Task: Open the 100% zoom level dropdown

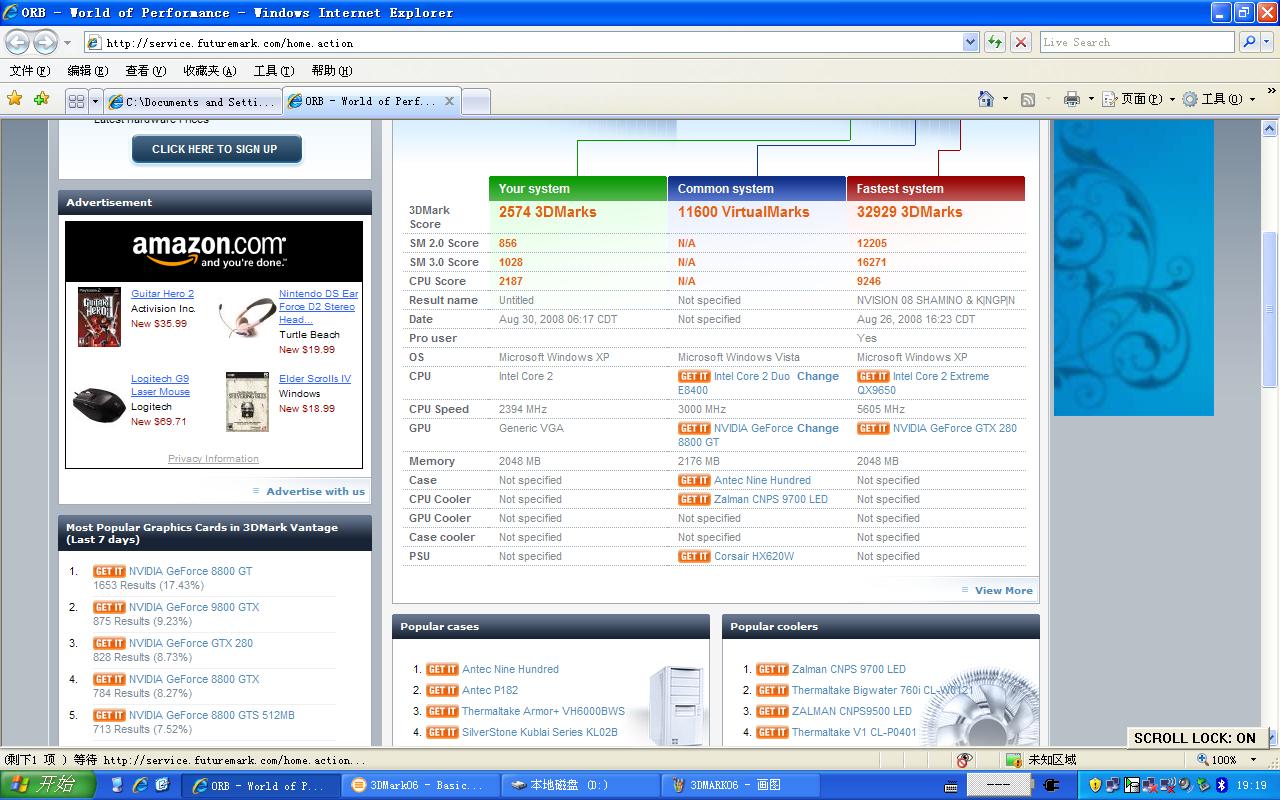Action: tap(1253, 760)
